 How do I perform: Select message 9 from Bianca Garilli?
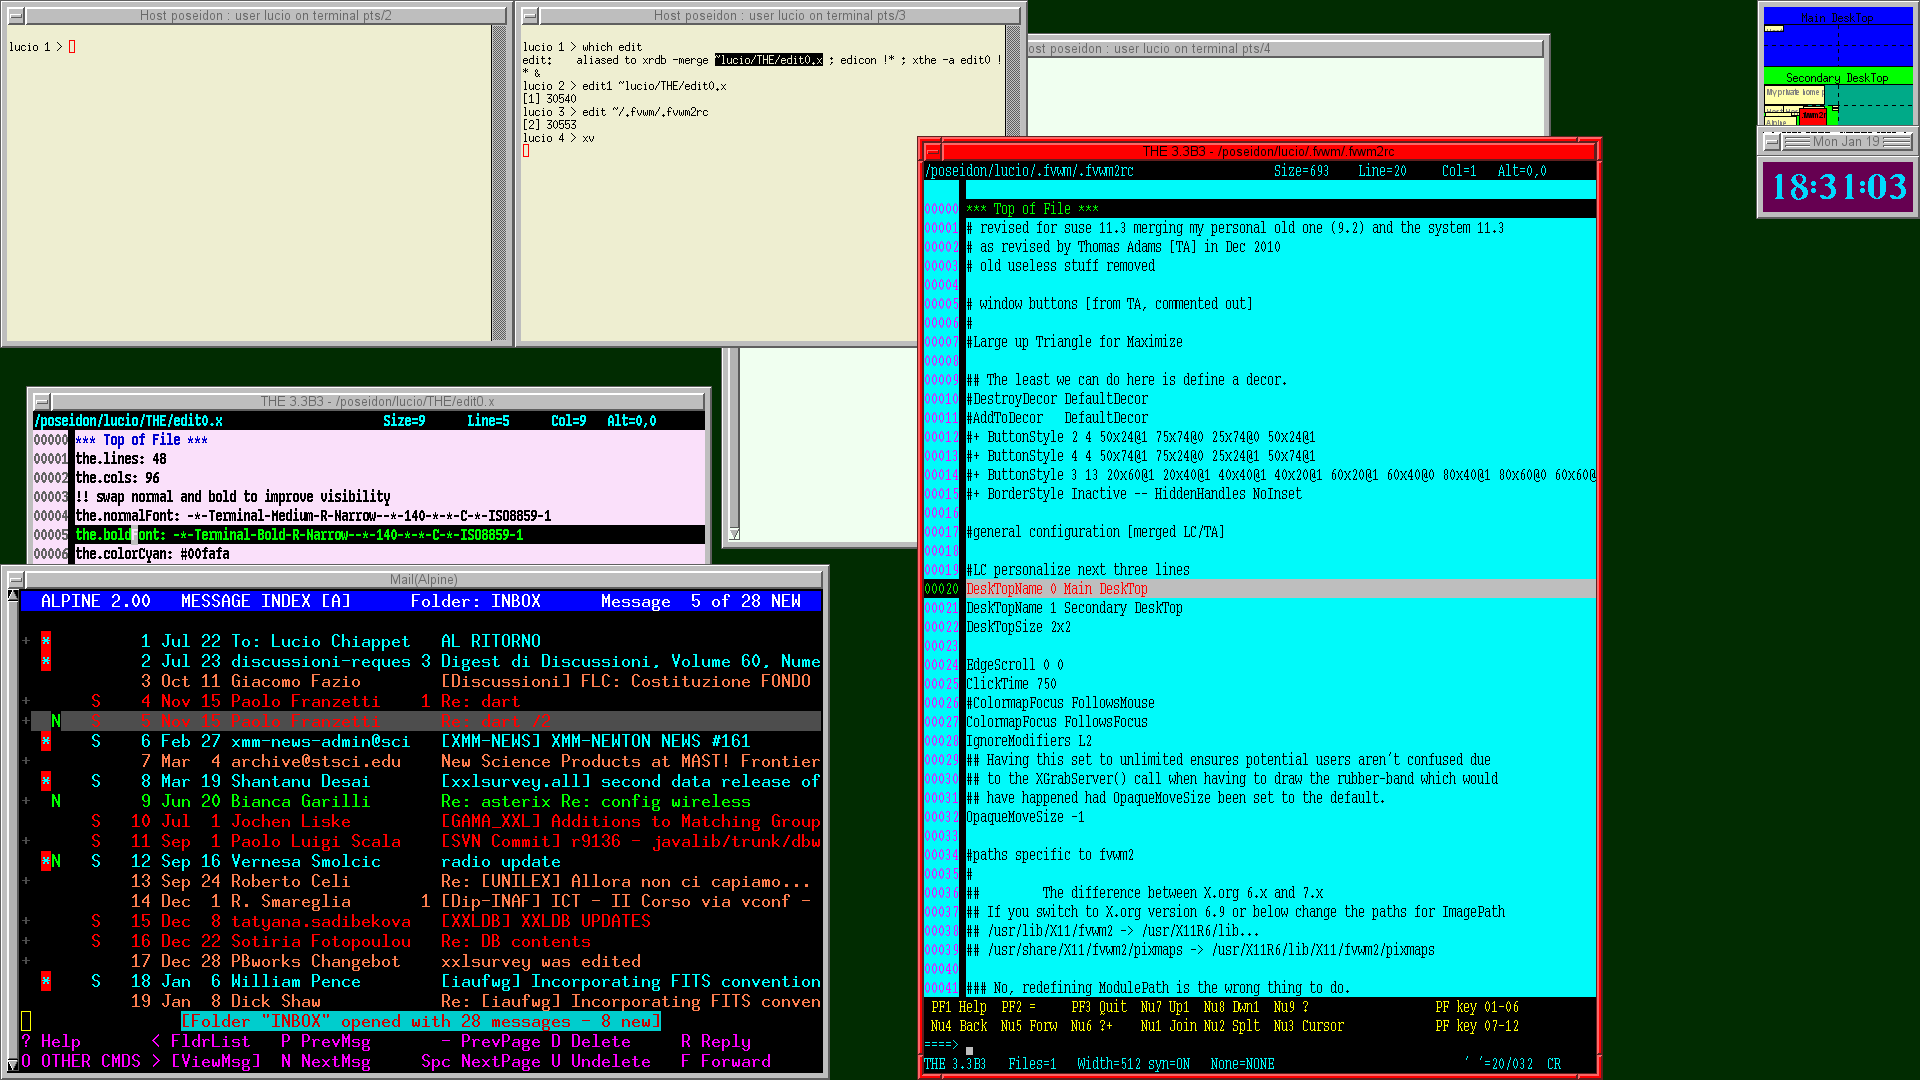[421, 802]
